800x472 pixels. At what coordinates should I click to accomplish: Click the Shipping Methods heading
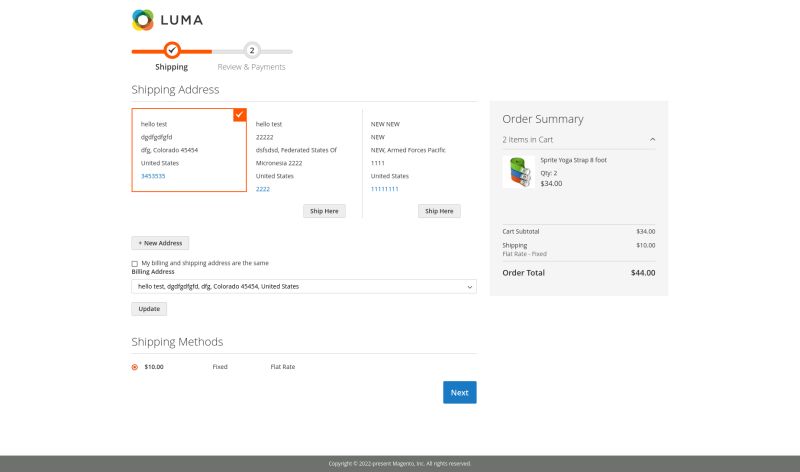(x=177, y=341)
